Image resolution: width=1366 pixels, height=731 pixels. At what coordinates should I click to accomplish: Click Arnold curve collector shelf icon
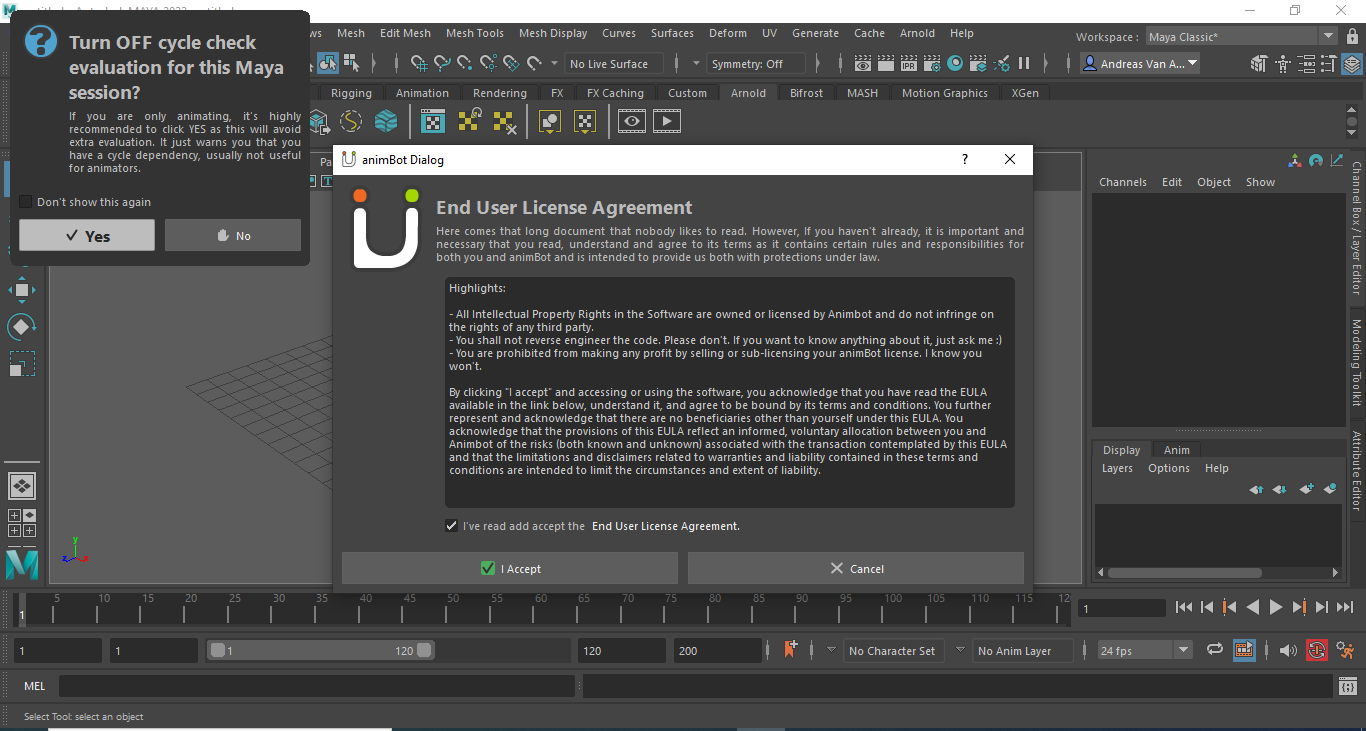[x=351, y=122]
